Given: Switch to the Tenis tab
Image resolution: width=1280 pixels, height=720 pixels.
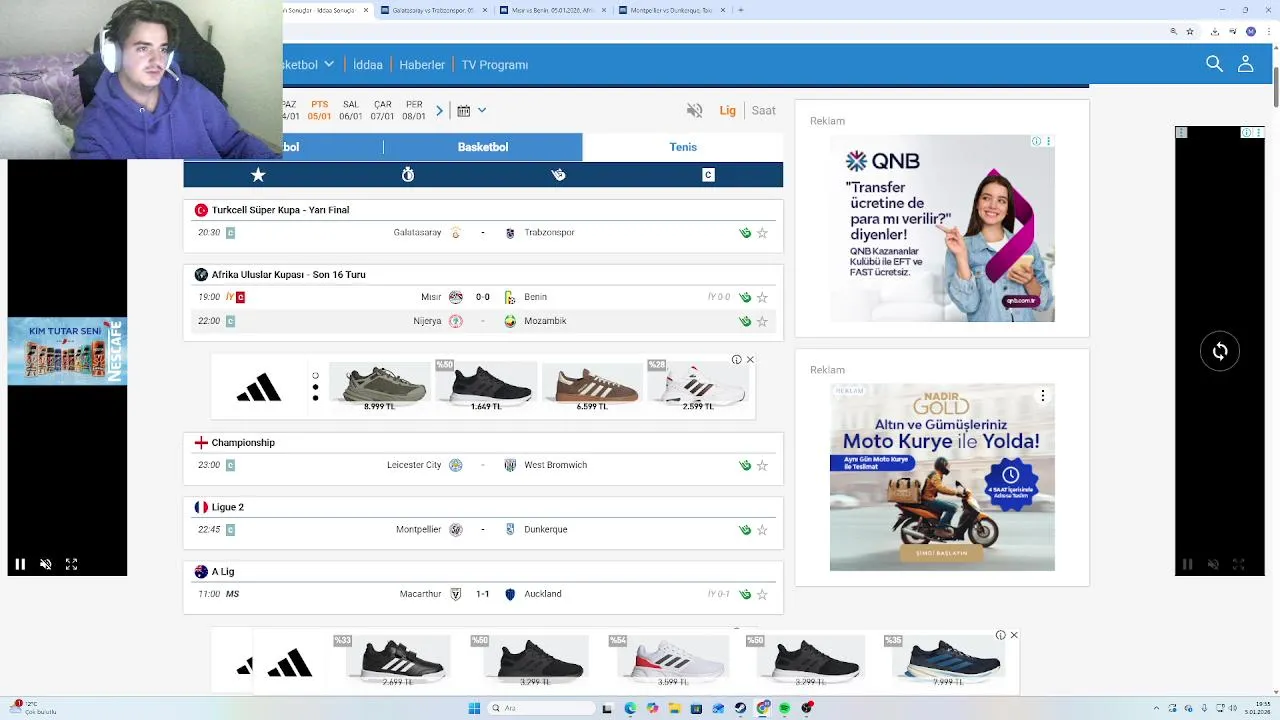Looking at the screenshot, I should click(683, 147).
